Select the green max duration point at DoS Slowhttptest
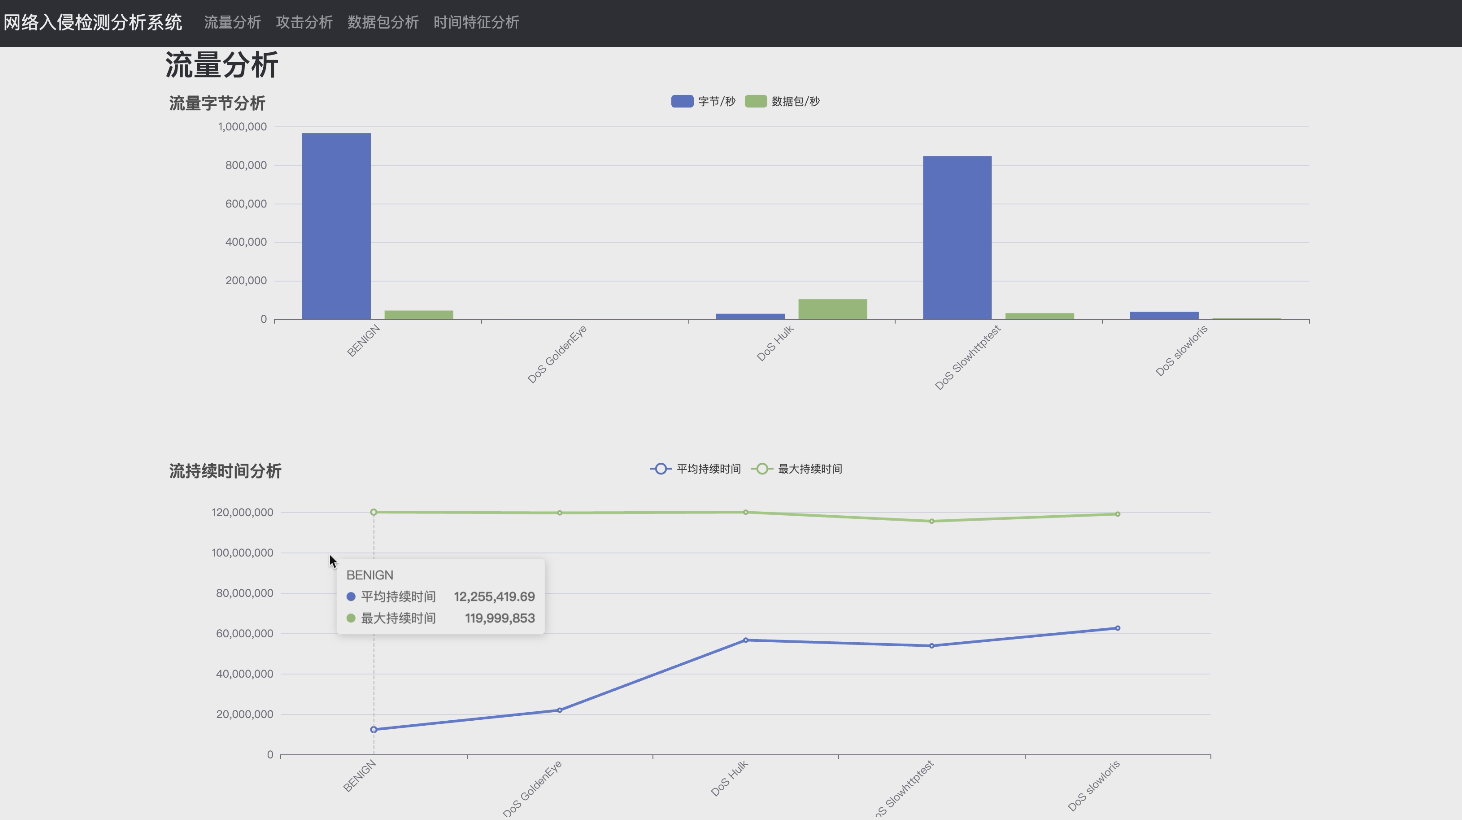The width and height of the screenshot is (1462, 820). point(932,521)
